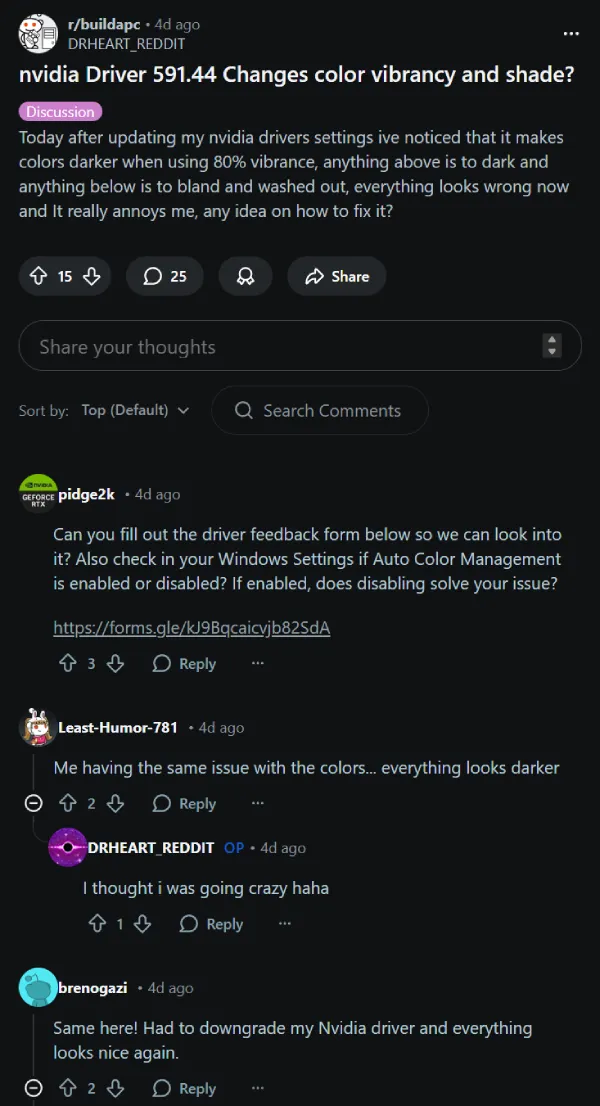This screenshot has width=600, height=1106.
Task: Open the Sort by Top (Default) dropdown
Action: pyautogui.click(x=135, y=411)
